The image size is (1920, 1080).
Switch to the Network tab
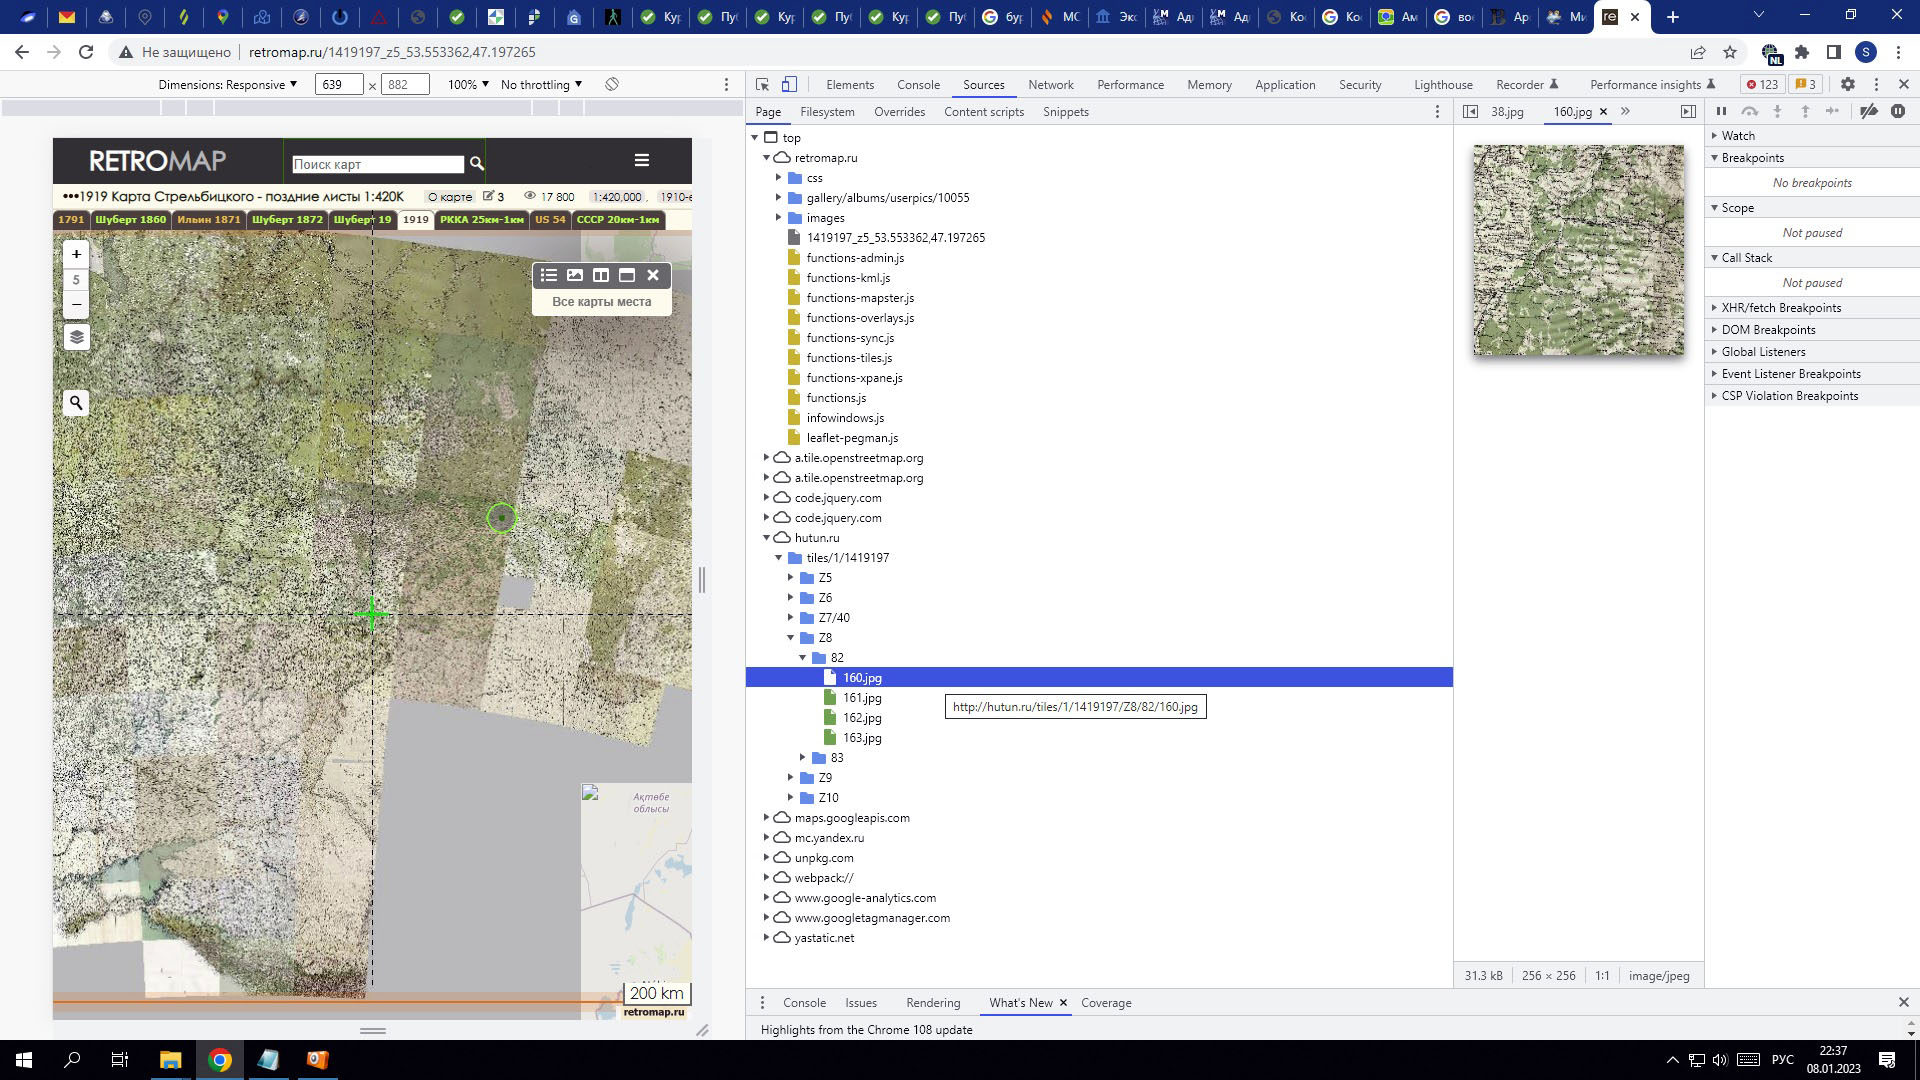[x=1050, y=85]
